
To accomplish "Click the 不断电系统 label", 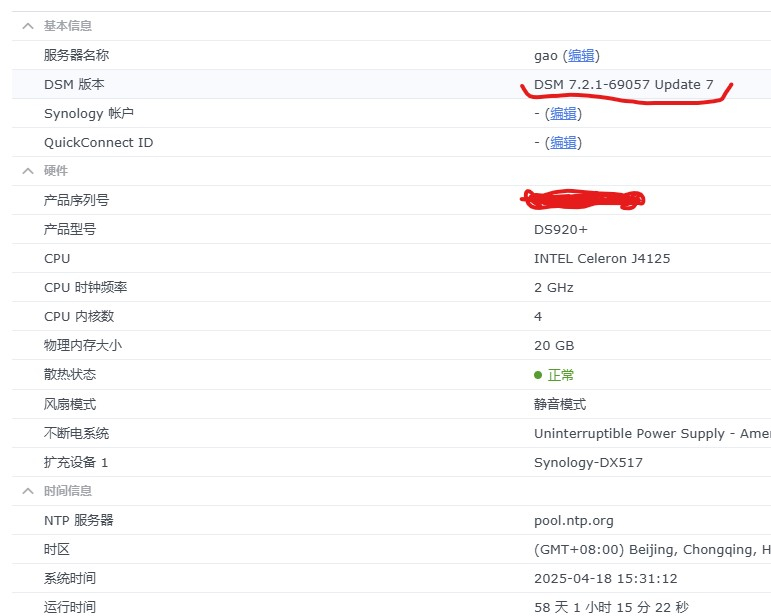I will click(76, 433).
